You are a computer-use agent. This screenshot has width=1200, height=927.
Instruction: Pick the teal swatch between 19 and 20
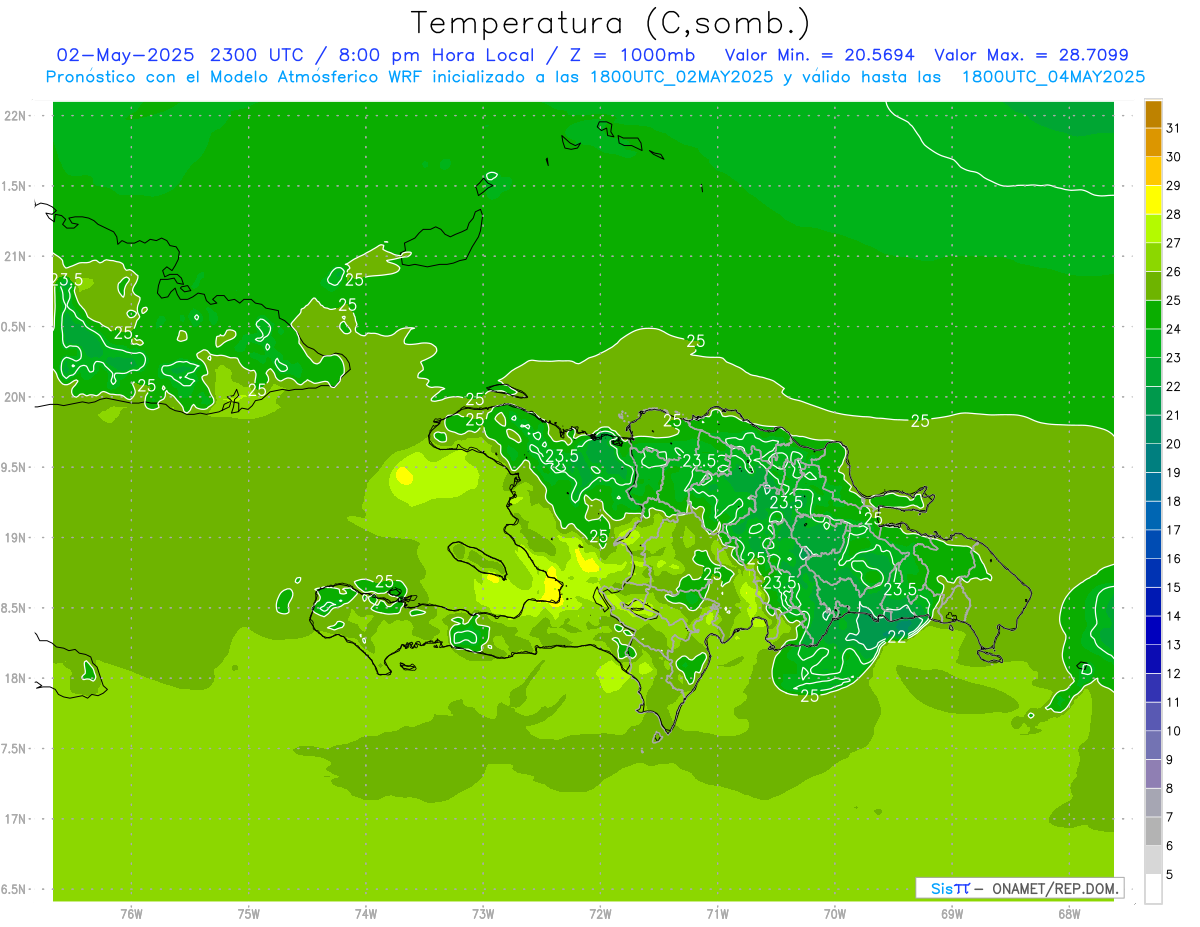point(1153,458)
